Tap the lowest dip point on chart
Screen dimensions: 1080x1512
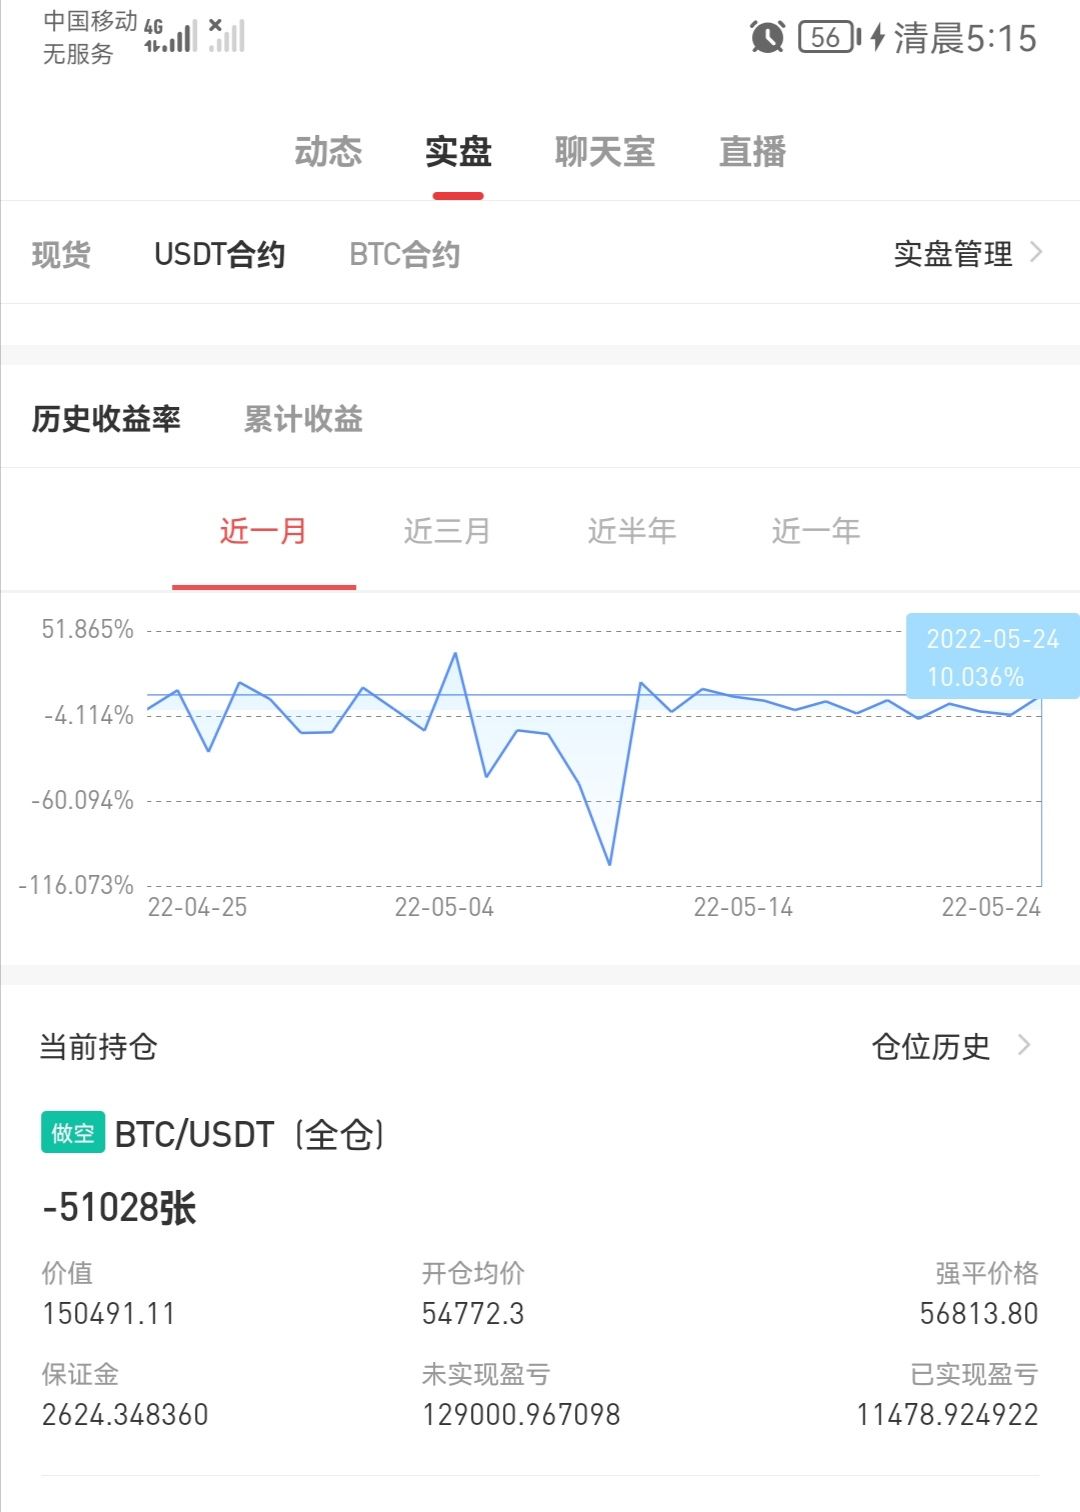point(609,863)
